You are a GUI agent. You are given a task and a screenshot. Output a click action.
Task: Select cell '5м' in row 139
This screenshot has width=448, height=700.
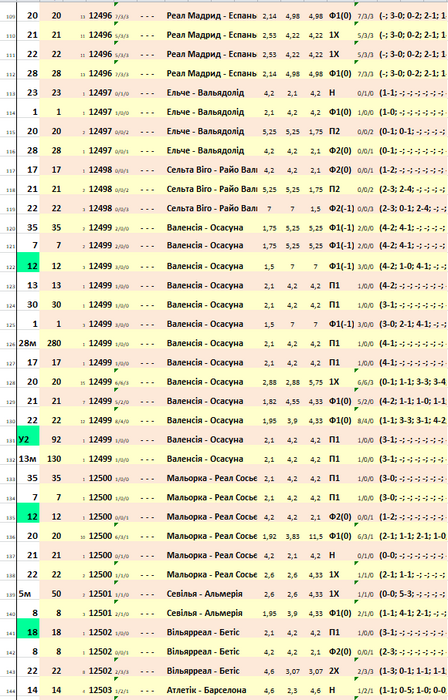pos(25,594)
